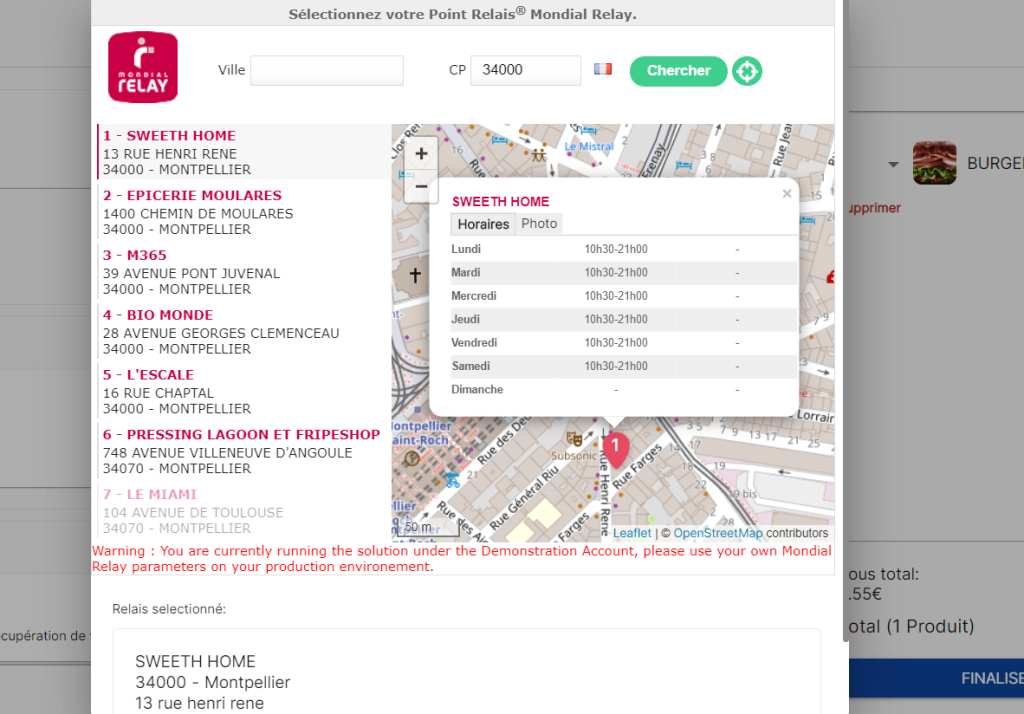Image resolution: width=1024 pixels, height=714 pixels.
Task: Click the Subsonic theatre icon on map
Action: point(574,438)
